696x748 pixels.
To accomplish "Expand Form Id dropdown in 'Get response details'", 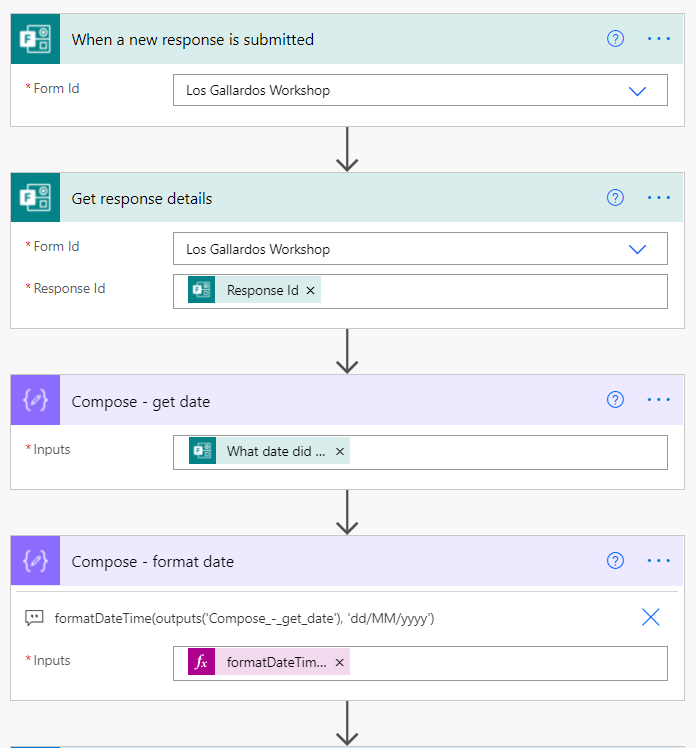I will pos(637,249).
